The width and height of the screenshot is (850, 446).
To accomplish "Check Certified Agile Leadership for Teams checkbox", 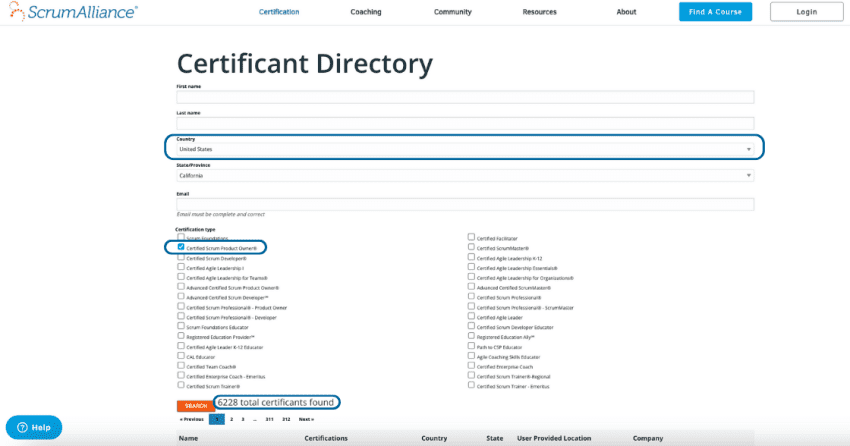I will tap(181, 277).
